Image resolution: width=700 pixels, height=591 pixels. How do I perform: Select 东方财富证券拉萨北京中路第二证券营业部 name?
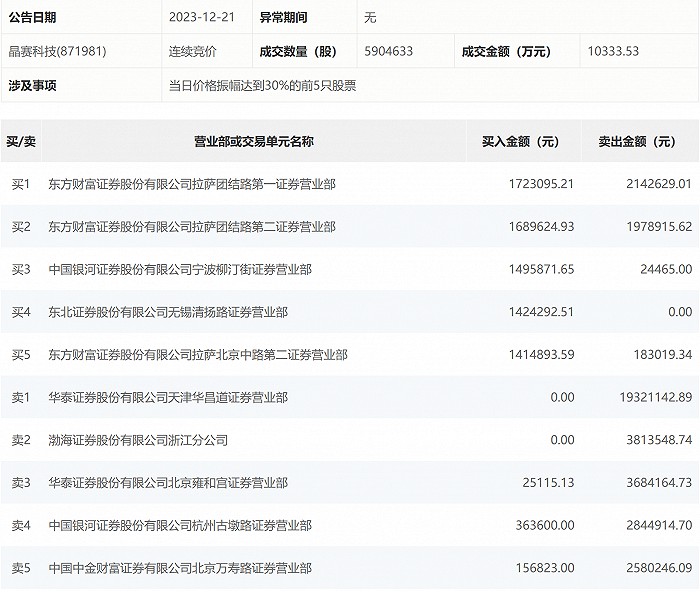click(x=198, y=355)
